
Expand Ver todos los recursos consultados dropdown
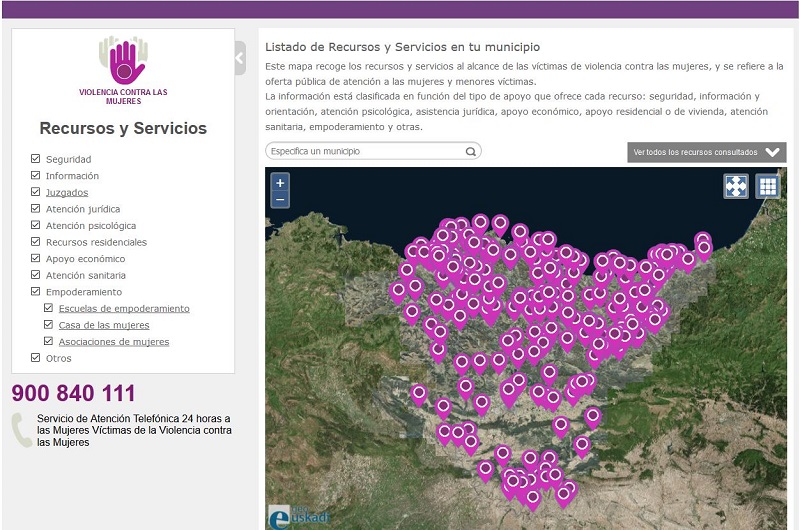click(706, 152)
